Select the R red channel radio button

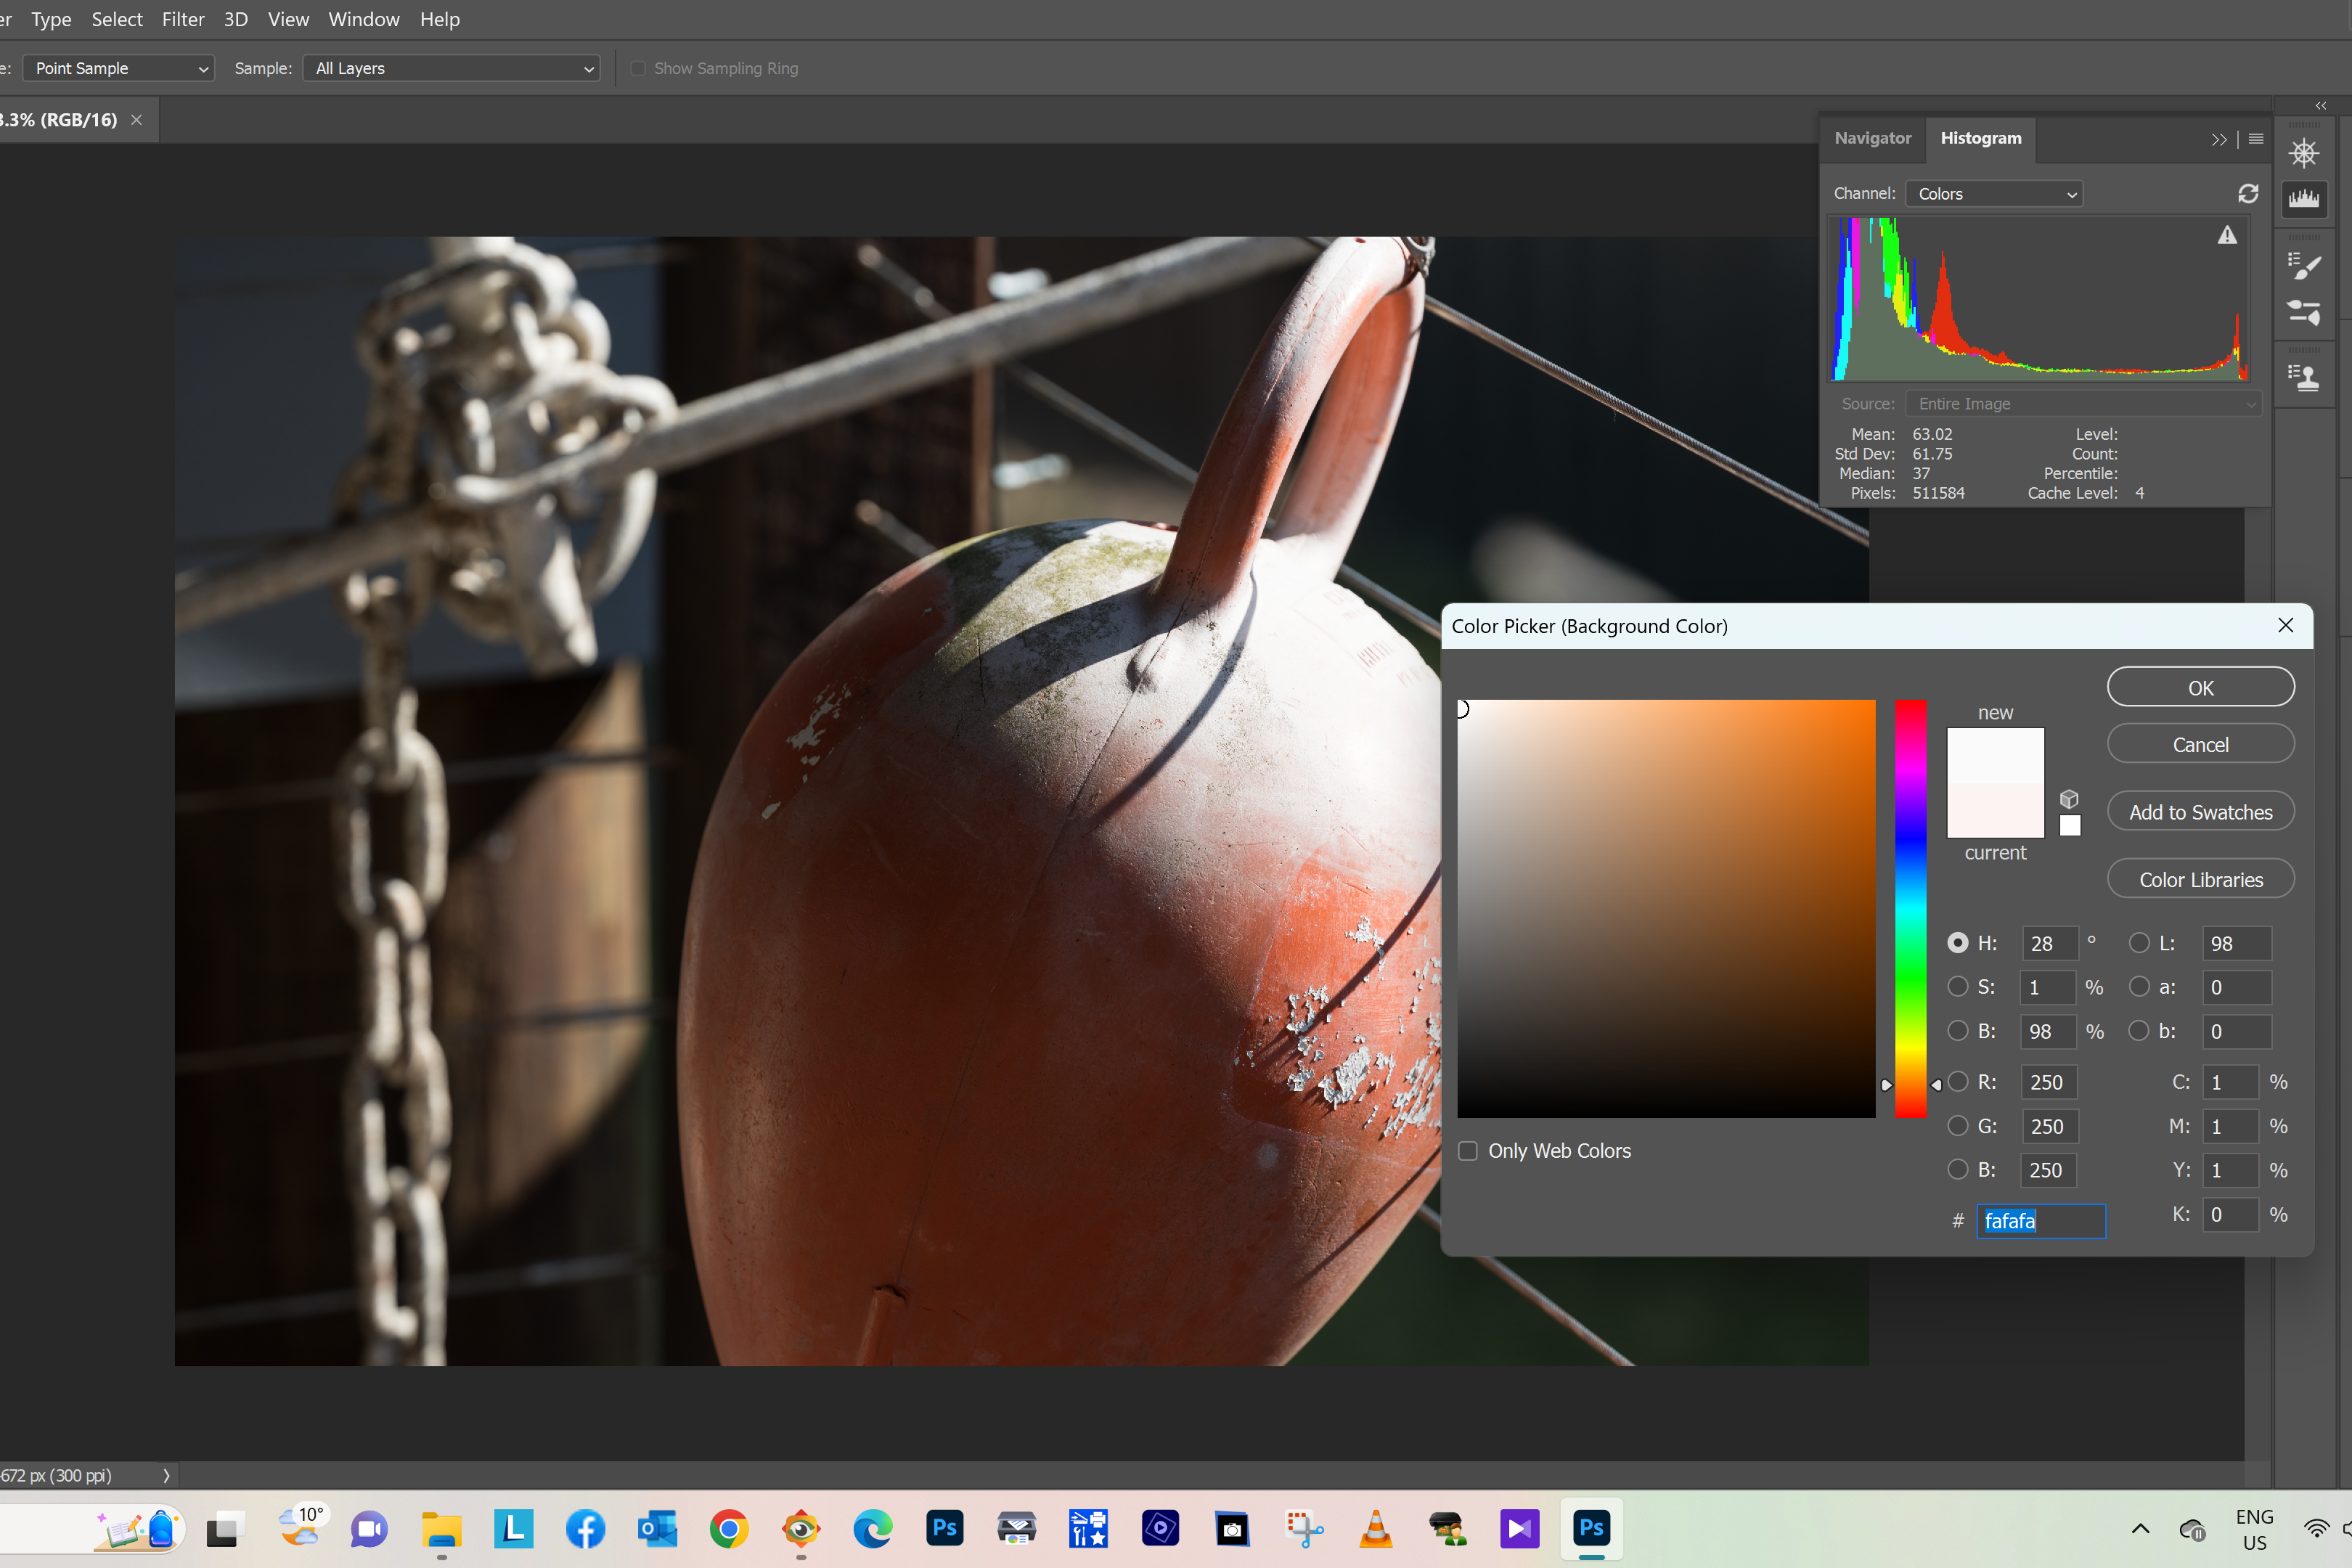pyautogui.click(x=1957, y=1082)
